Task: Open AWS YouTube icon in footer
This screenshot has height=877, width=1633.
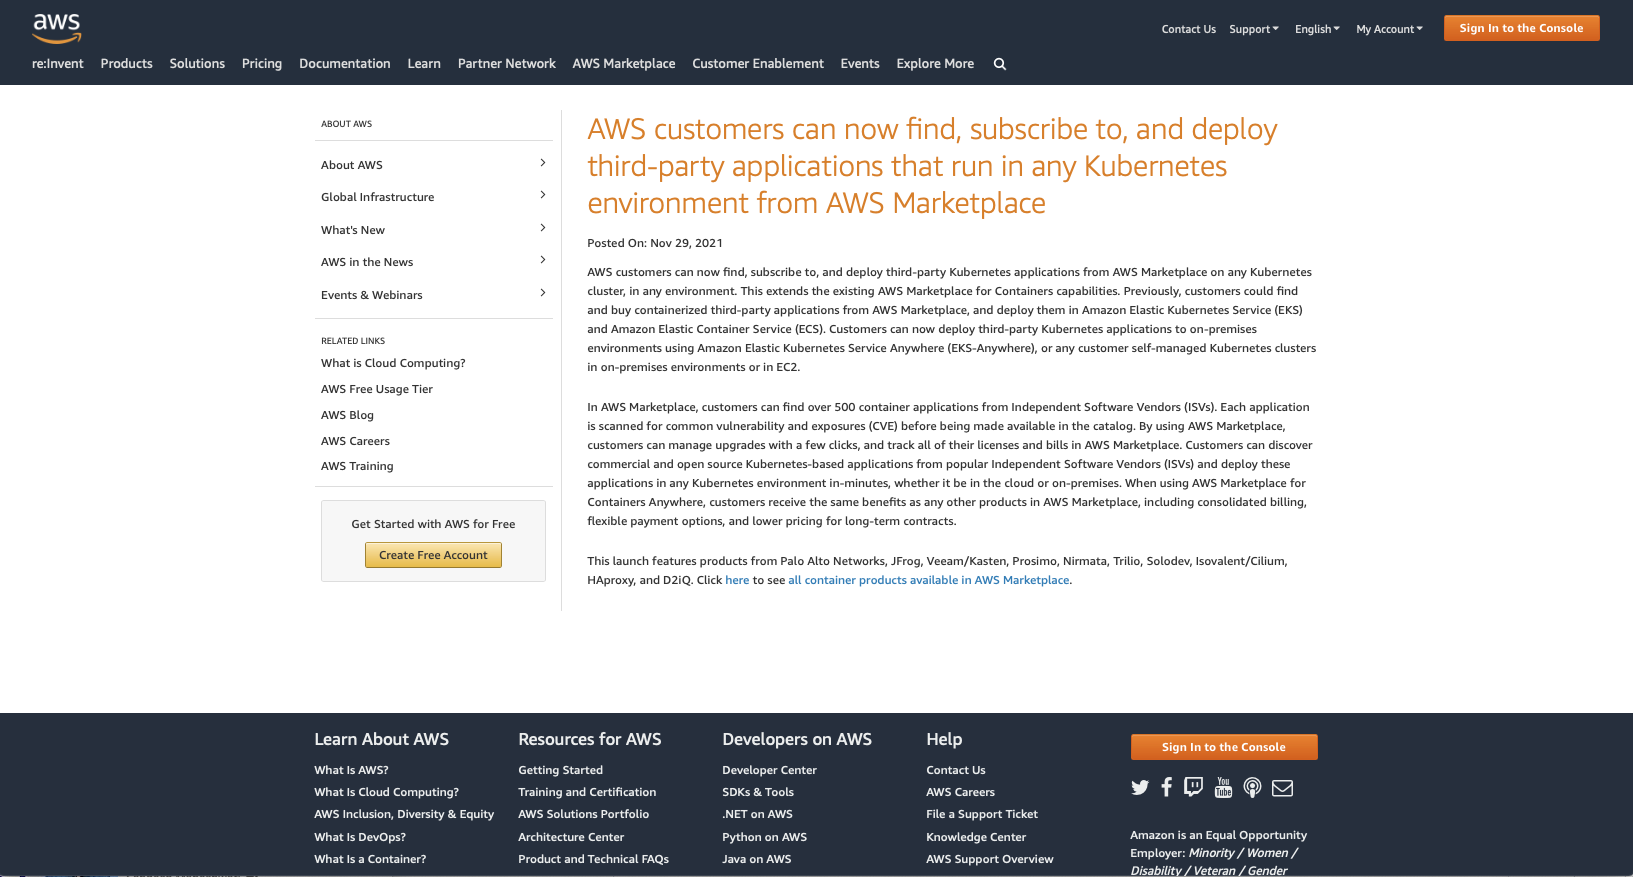Action: point(1223,787)
